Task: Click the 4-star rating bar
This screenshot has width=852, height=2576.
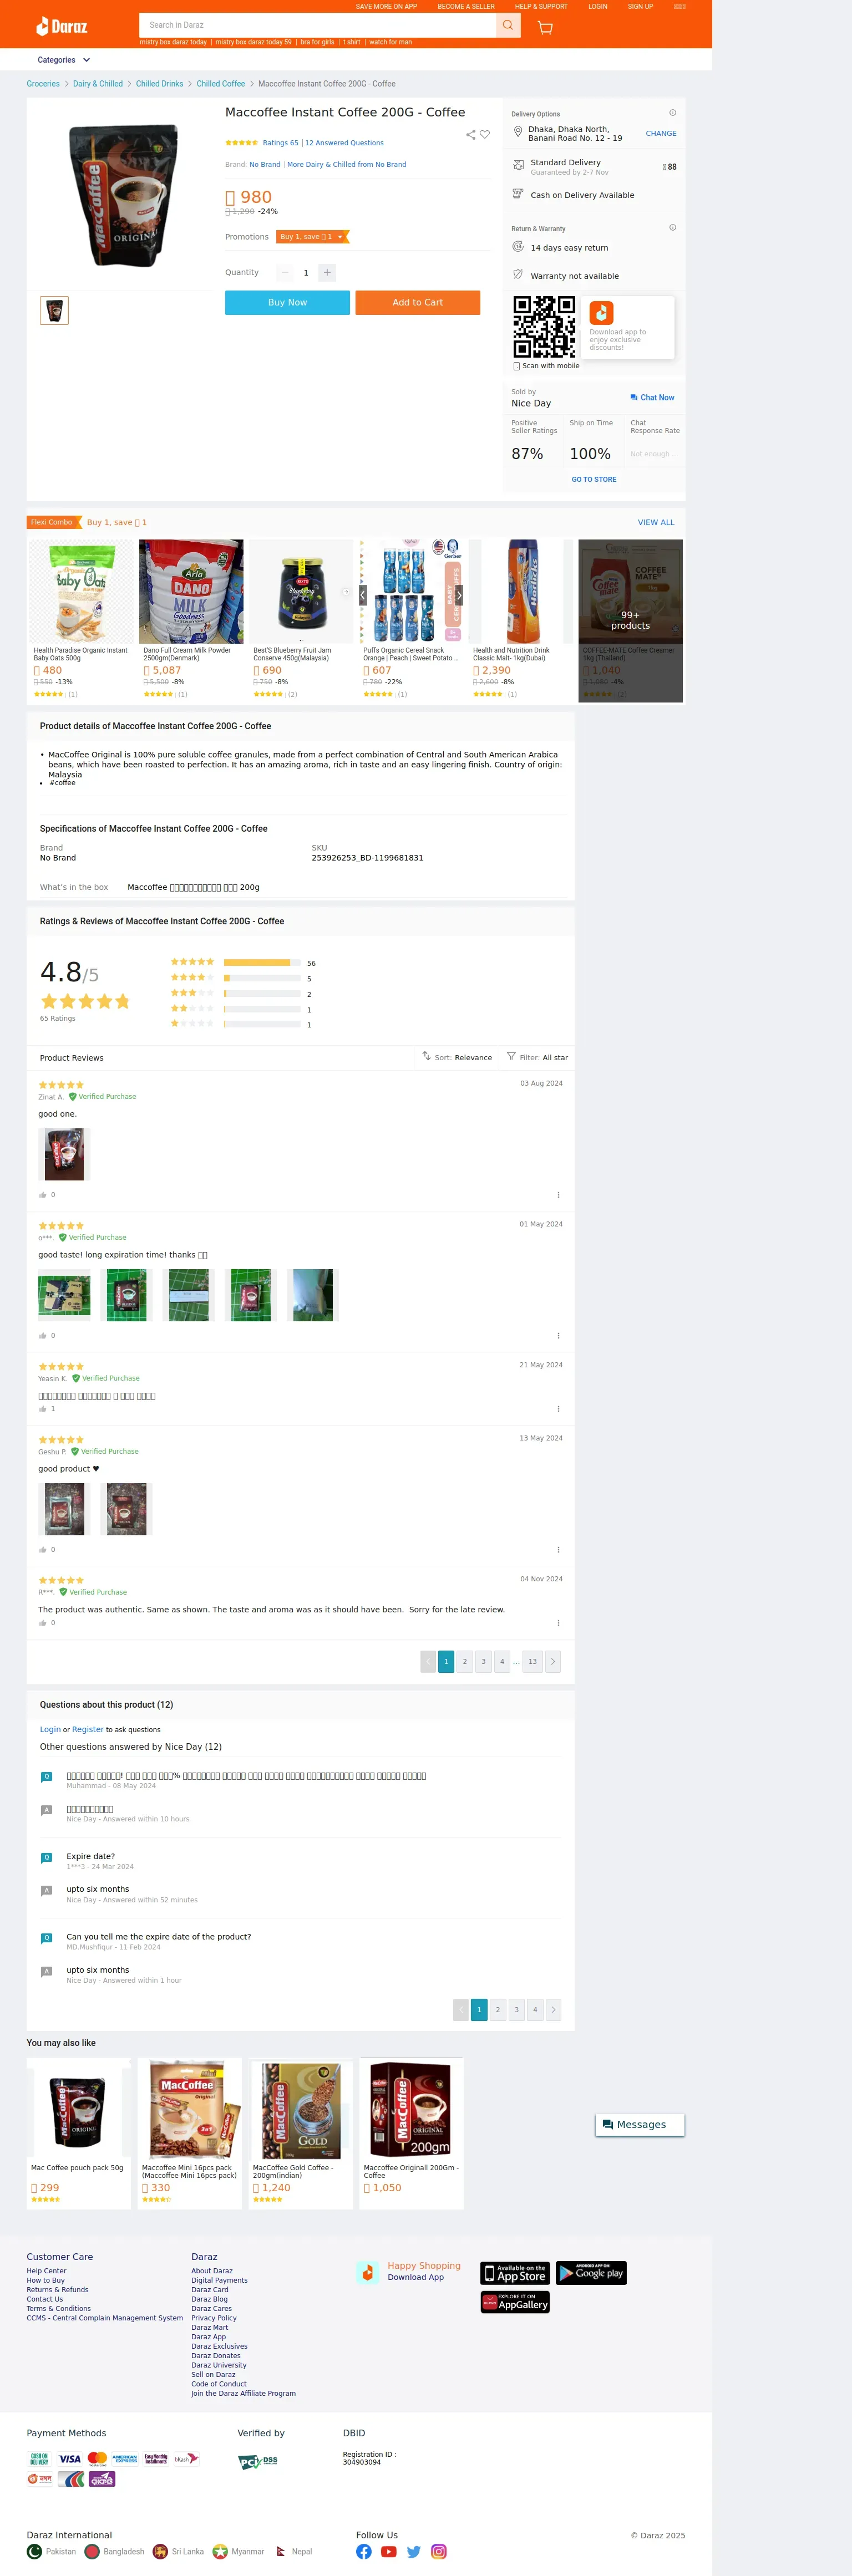Action: pyautogui.click(x=262, y=977)
